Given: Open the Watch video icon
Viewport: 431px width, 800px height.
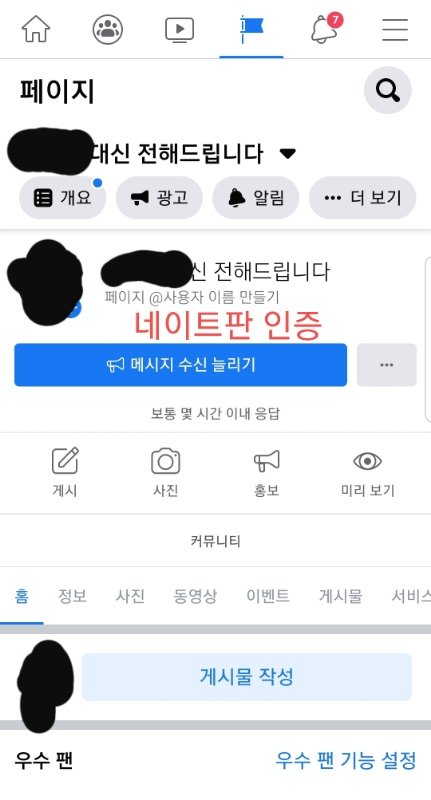Looking at the screenshot, I should coord(180,29).
